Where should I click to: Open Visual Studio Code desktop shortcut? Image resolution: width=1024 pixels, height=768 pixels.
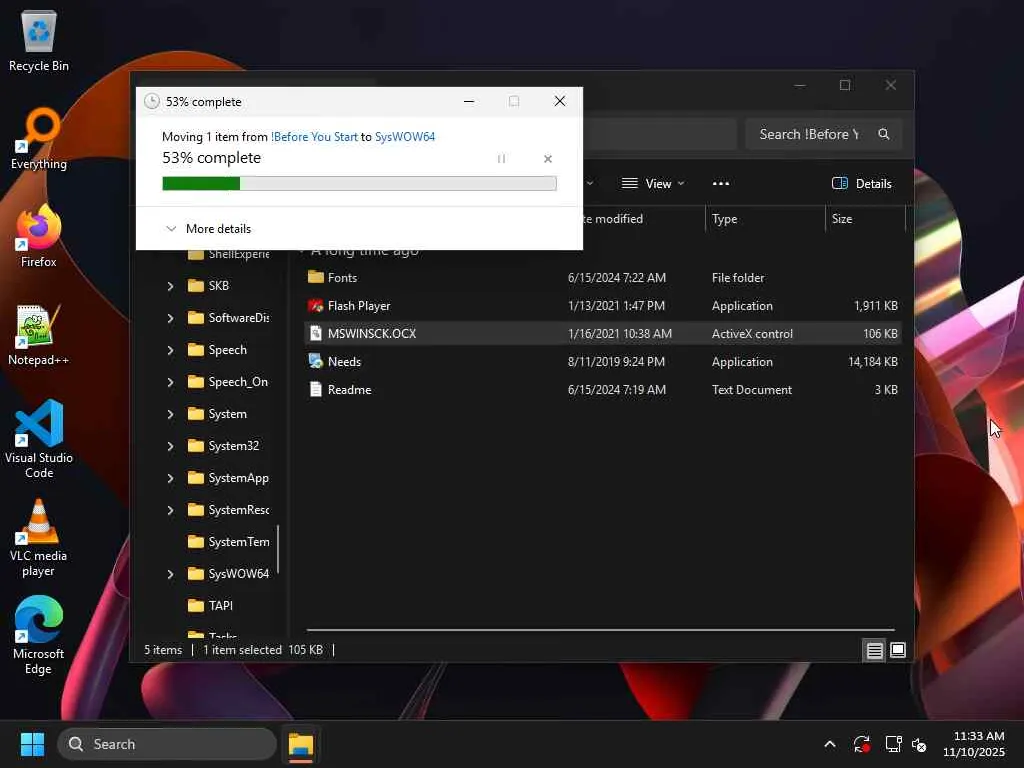click(x=39, y=439)
